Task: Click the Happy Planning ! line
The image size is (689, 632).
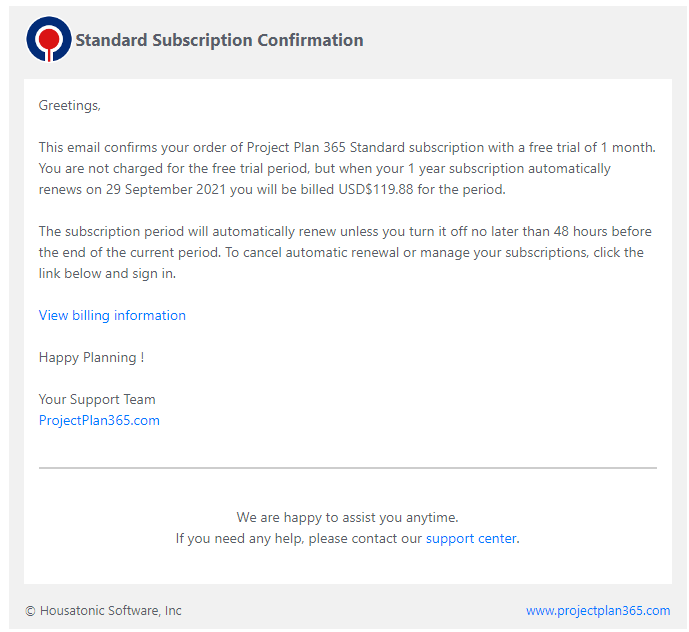Action: coord(91,358)
